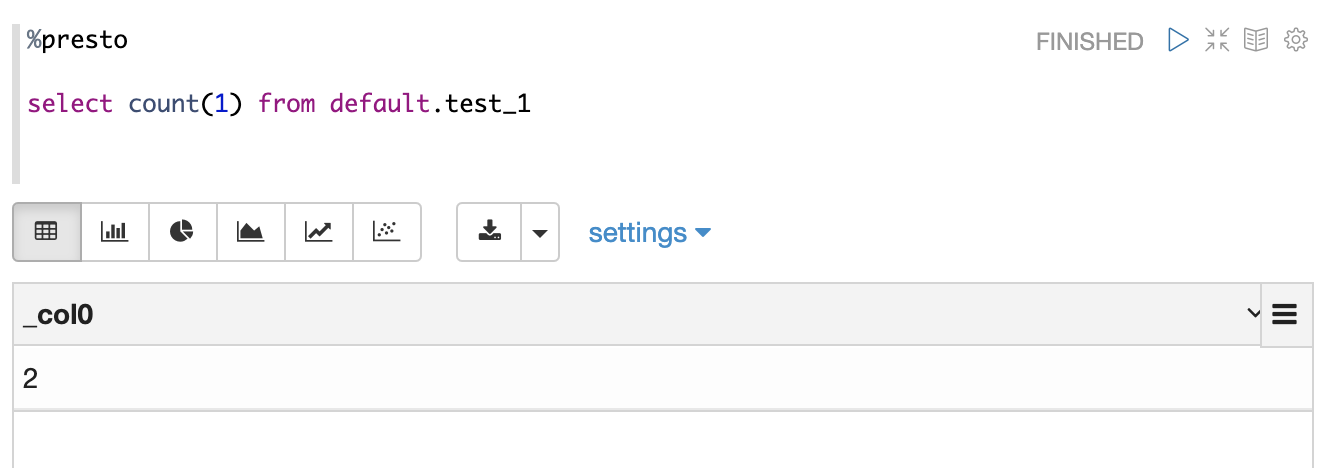The height and width of the screenshot is (468, 1338).
Task: Expand the visualization settings link
Action: point(649,233)
